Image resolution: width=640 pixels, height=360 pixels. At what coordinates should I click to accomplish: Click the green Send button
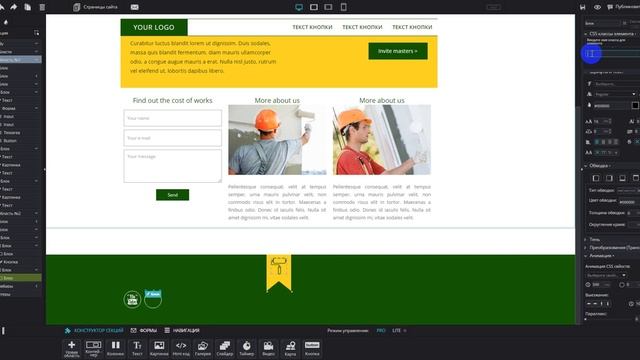pyautogui.click(x=172, y=195)
